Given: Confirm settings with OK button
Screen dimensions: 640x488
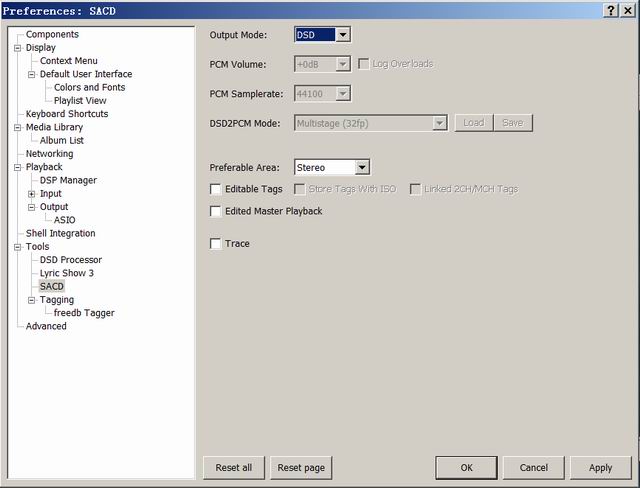Looking at the screenshot, I should coord(466,467).
